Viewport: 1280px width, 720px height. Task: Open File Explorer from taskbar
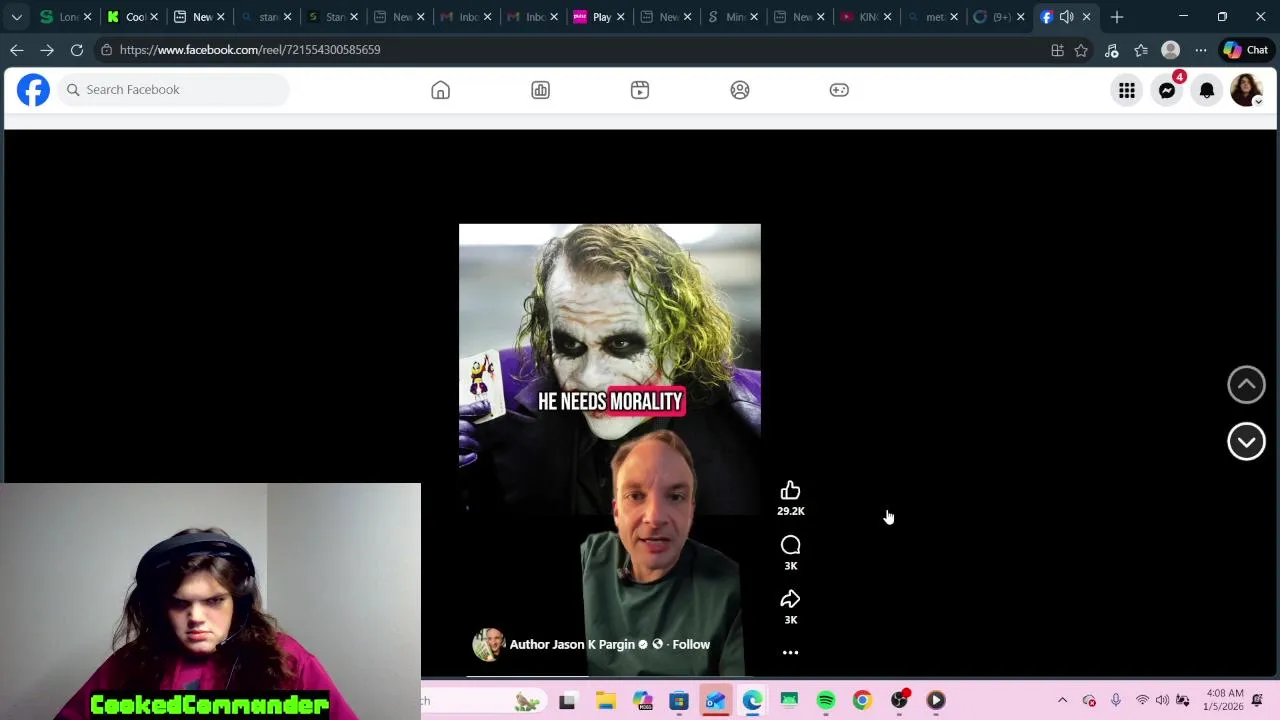[x=605, y=701]
